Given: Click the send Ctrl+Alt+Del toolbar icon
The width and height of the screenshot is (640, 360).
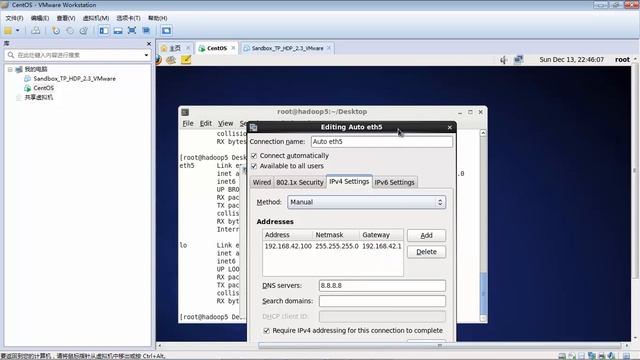Looking at the screenshot, I should click(x=36, y=31).
